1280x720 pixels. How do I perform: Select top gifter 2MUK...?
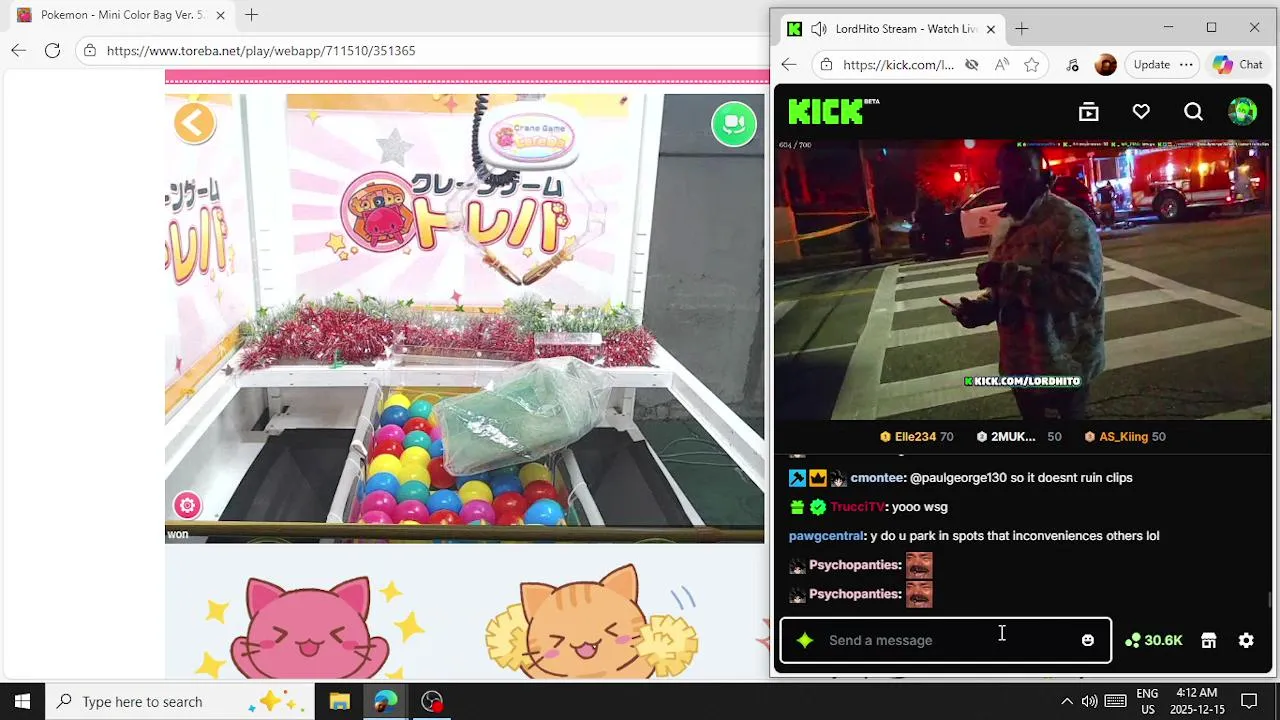(1018, 437)
